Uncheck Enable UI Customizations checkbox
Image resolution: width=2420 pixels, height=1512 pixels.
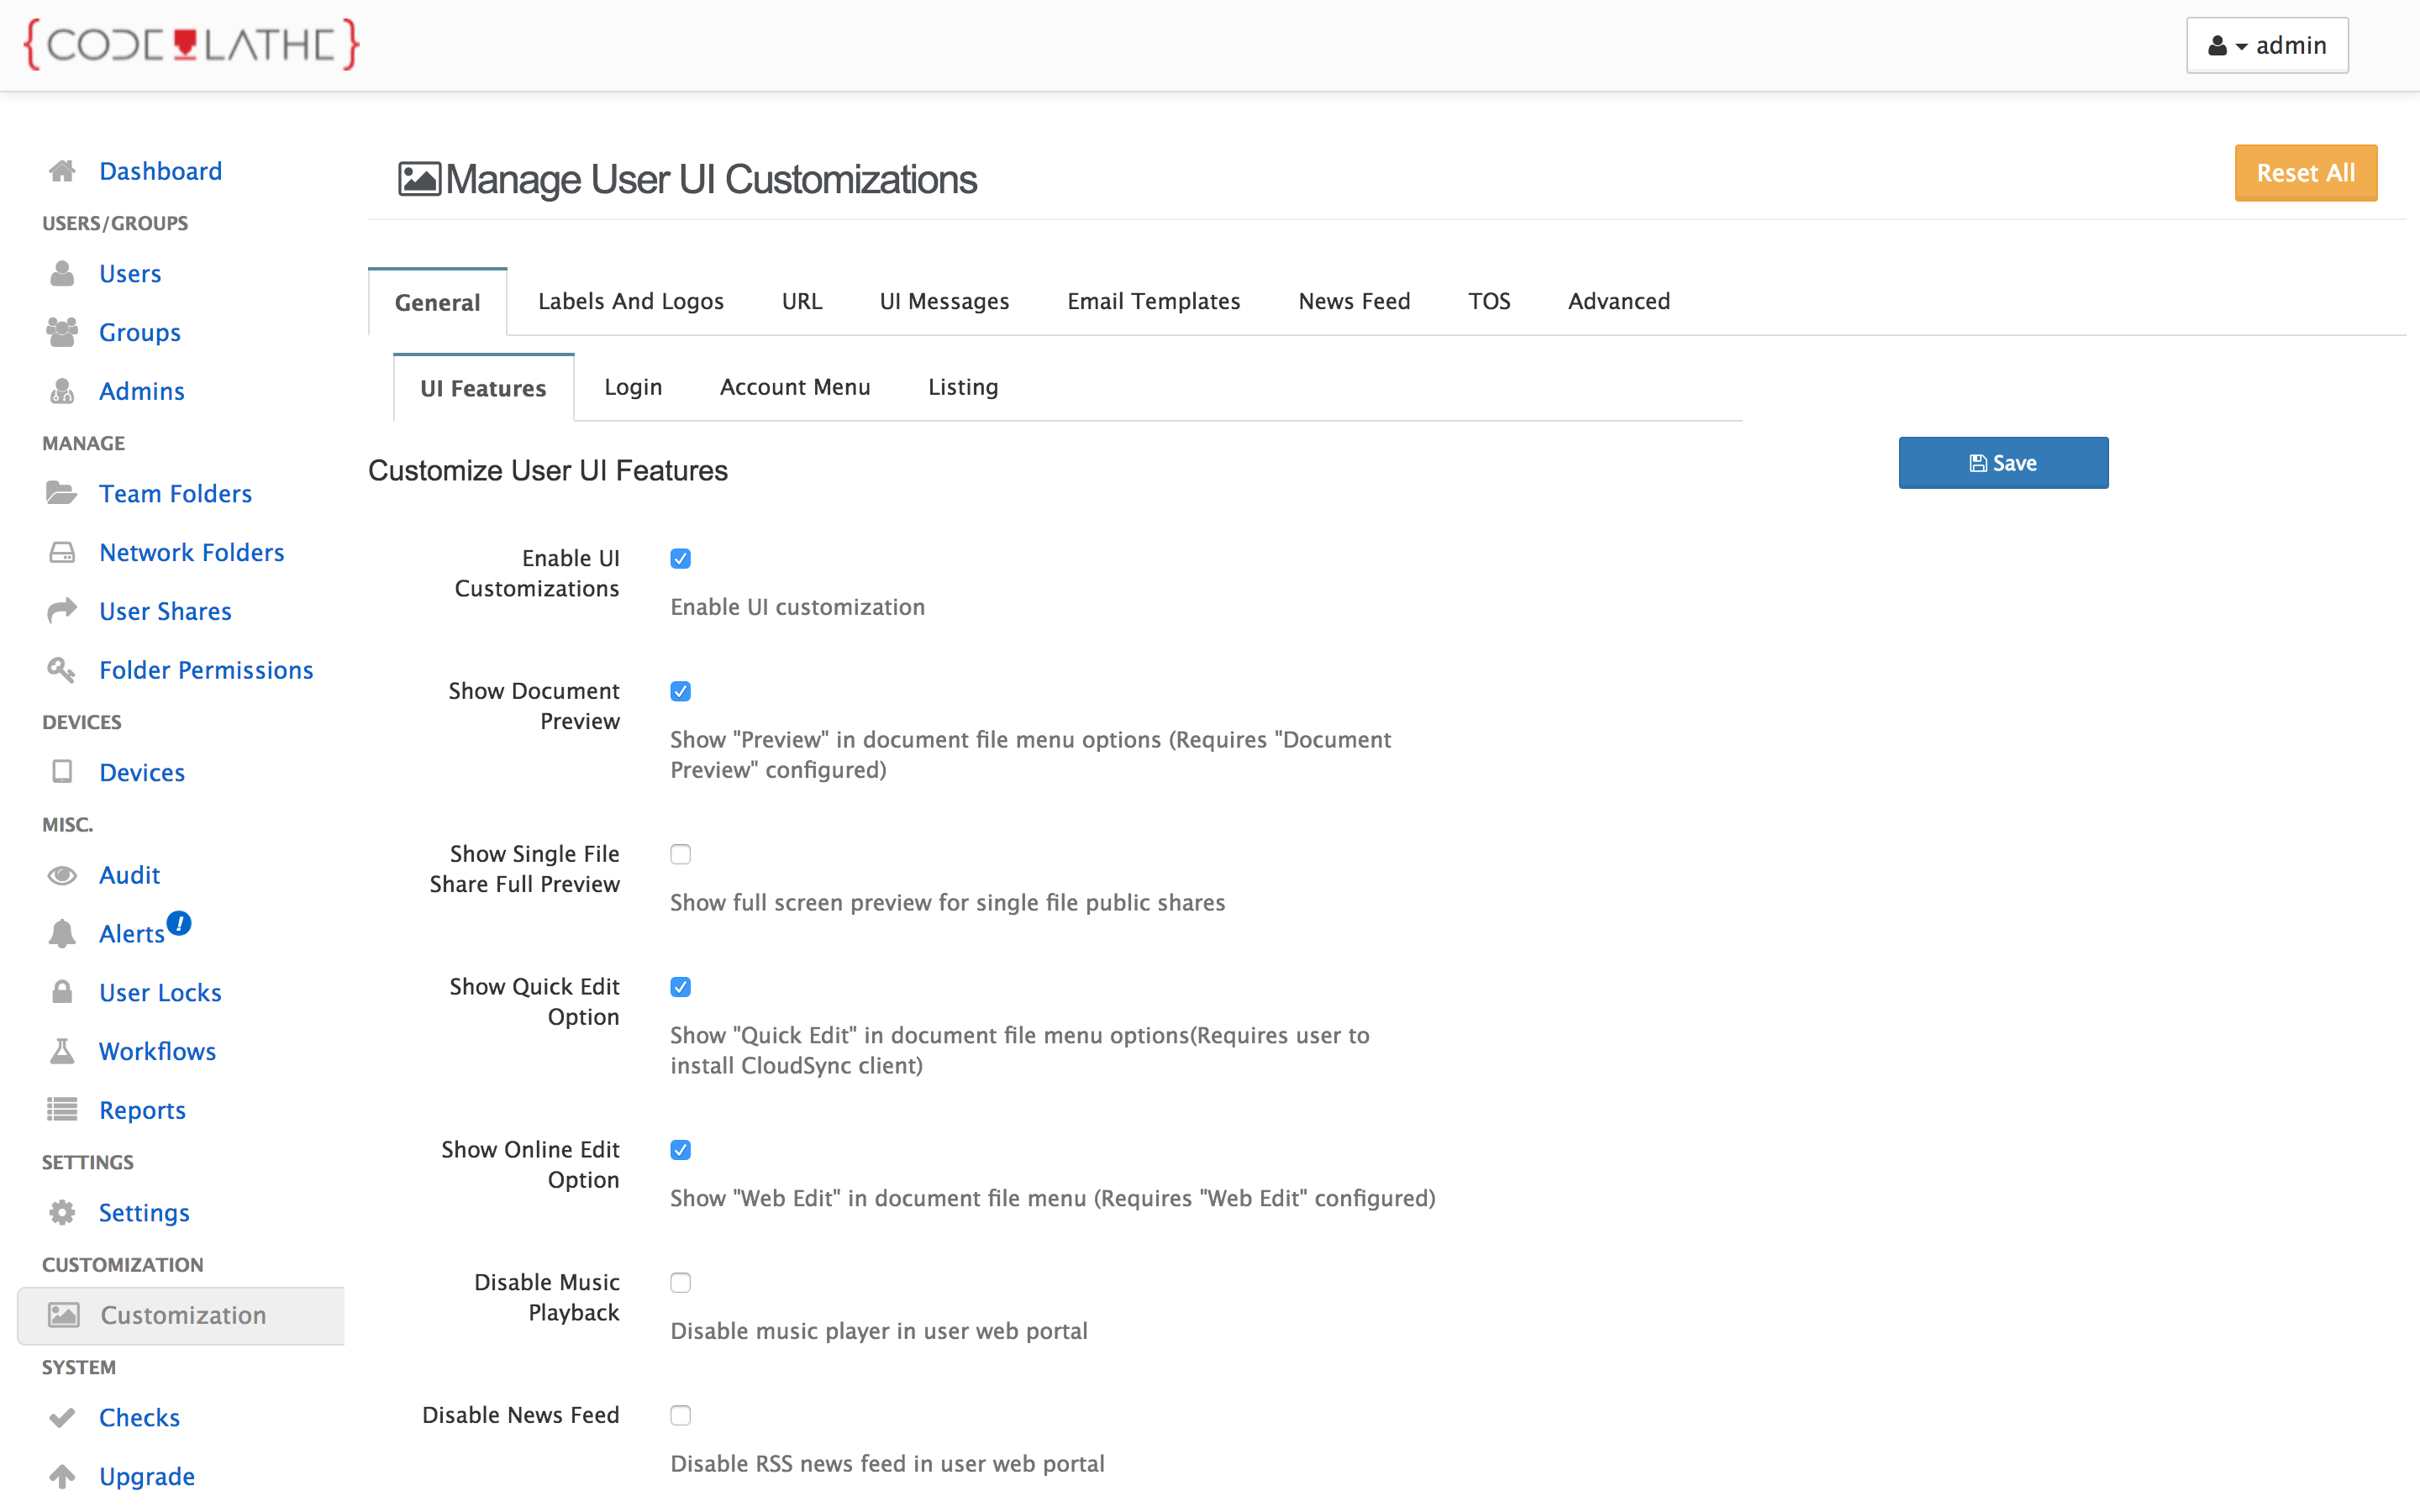681,559
